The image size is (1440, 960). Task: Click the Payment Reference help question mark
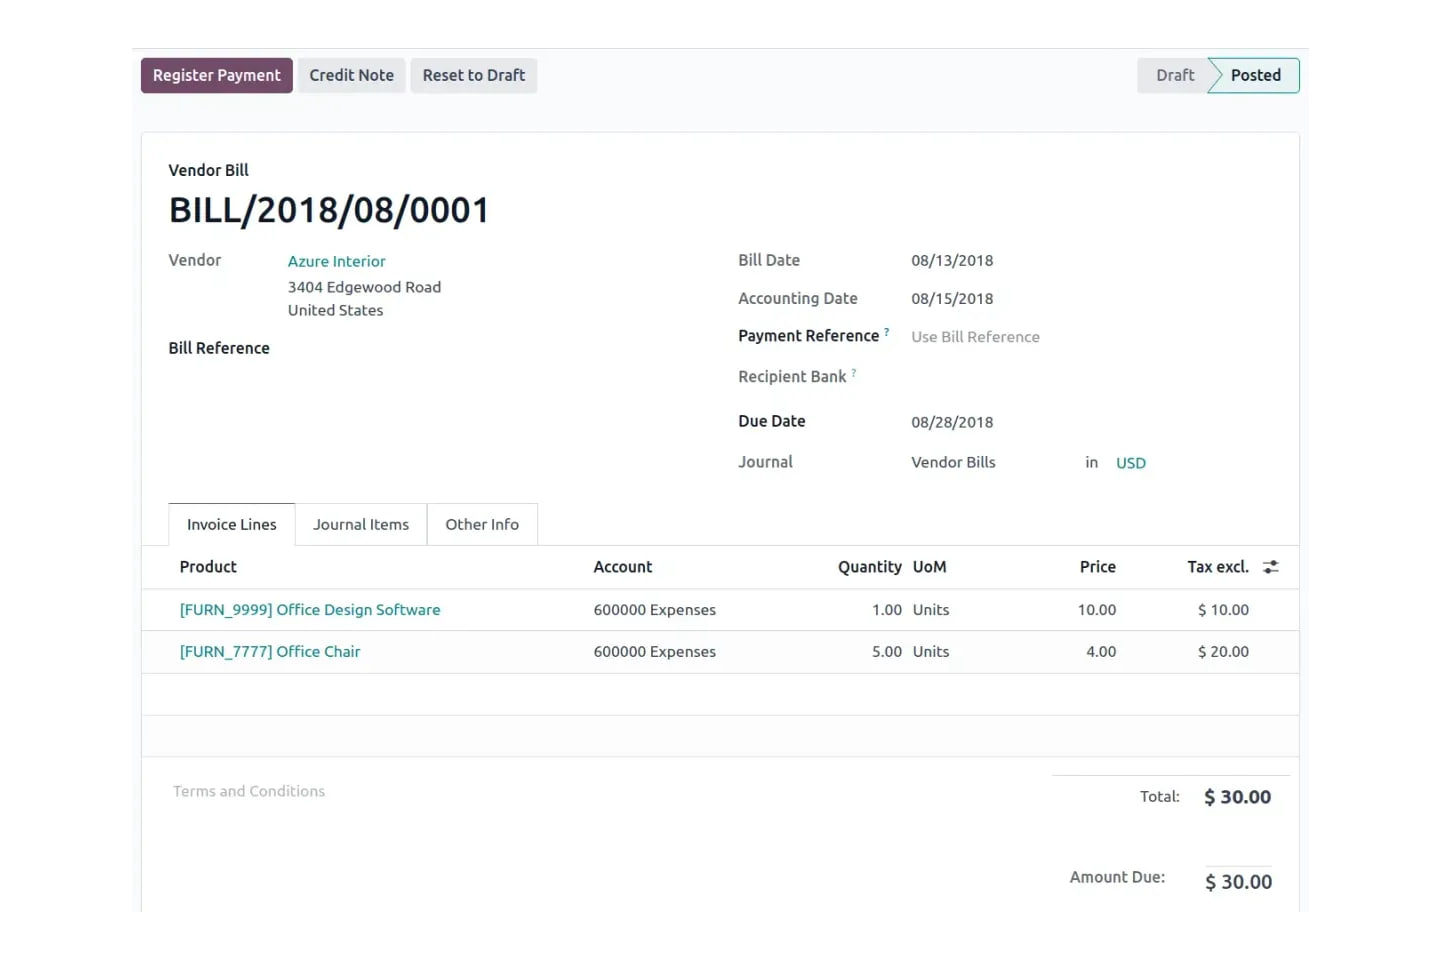[886, 332]
